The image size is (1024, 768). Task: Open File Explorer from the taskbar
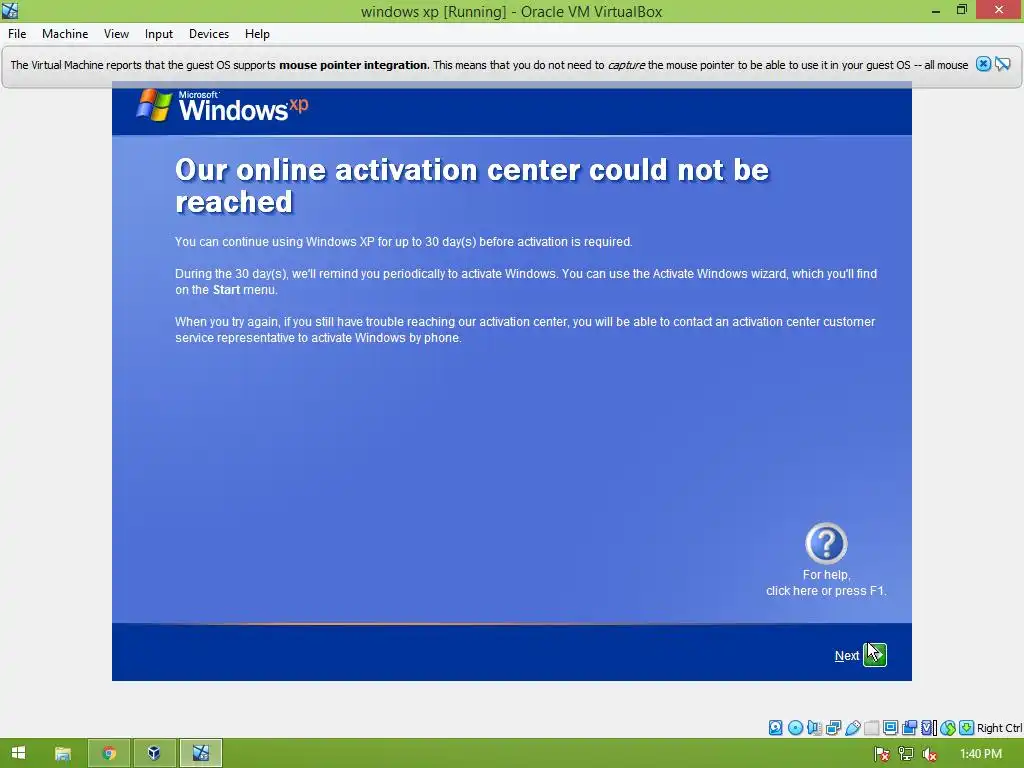click(x=63, y=753)
